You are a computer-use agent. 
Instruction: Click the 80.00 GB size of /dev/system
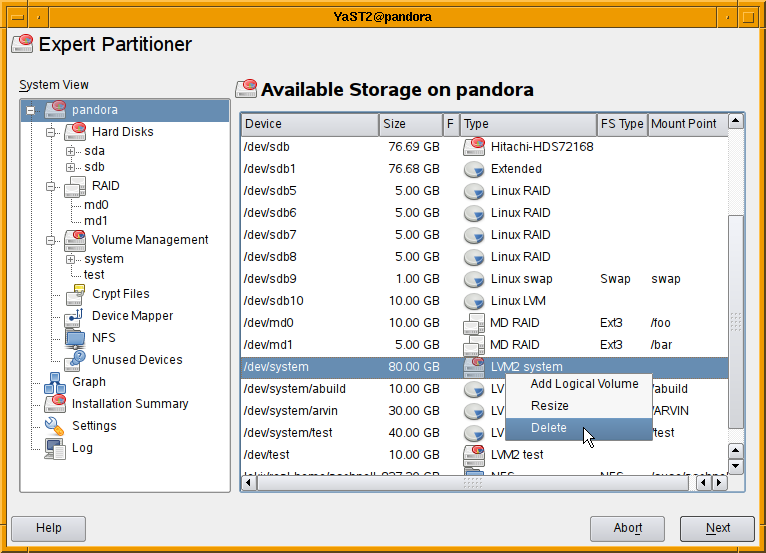click(x=414, y=367)
